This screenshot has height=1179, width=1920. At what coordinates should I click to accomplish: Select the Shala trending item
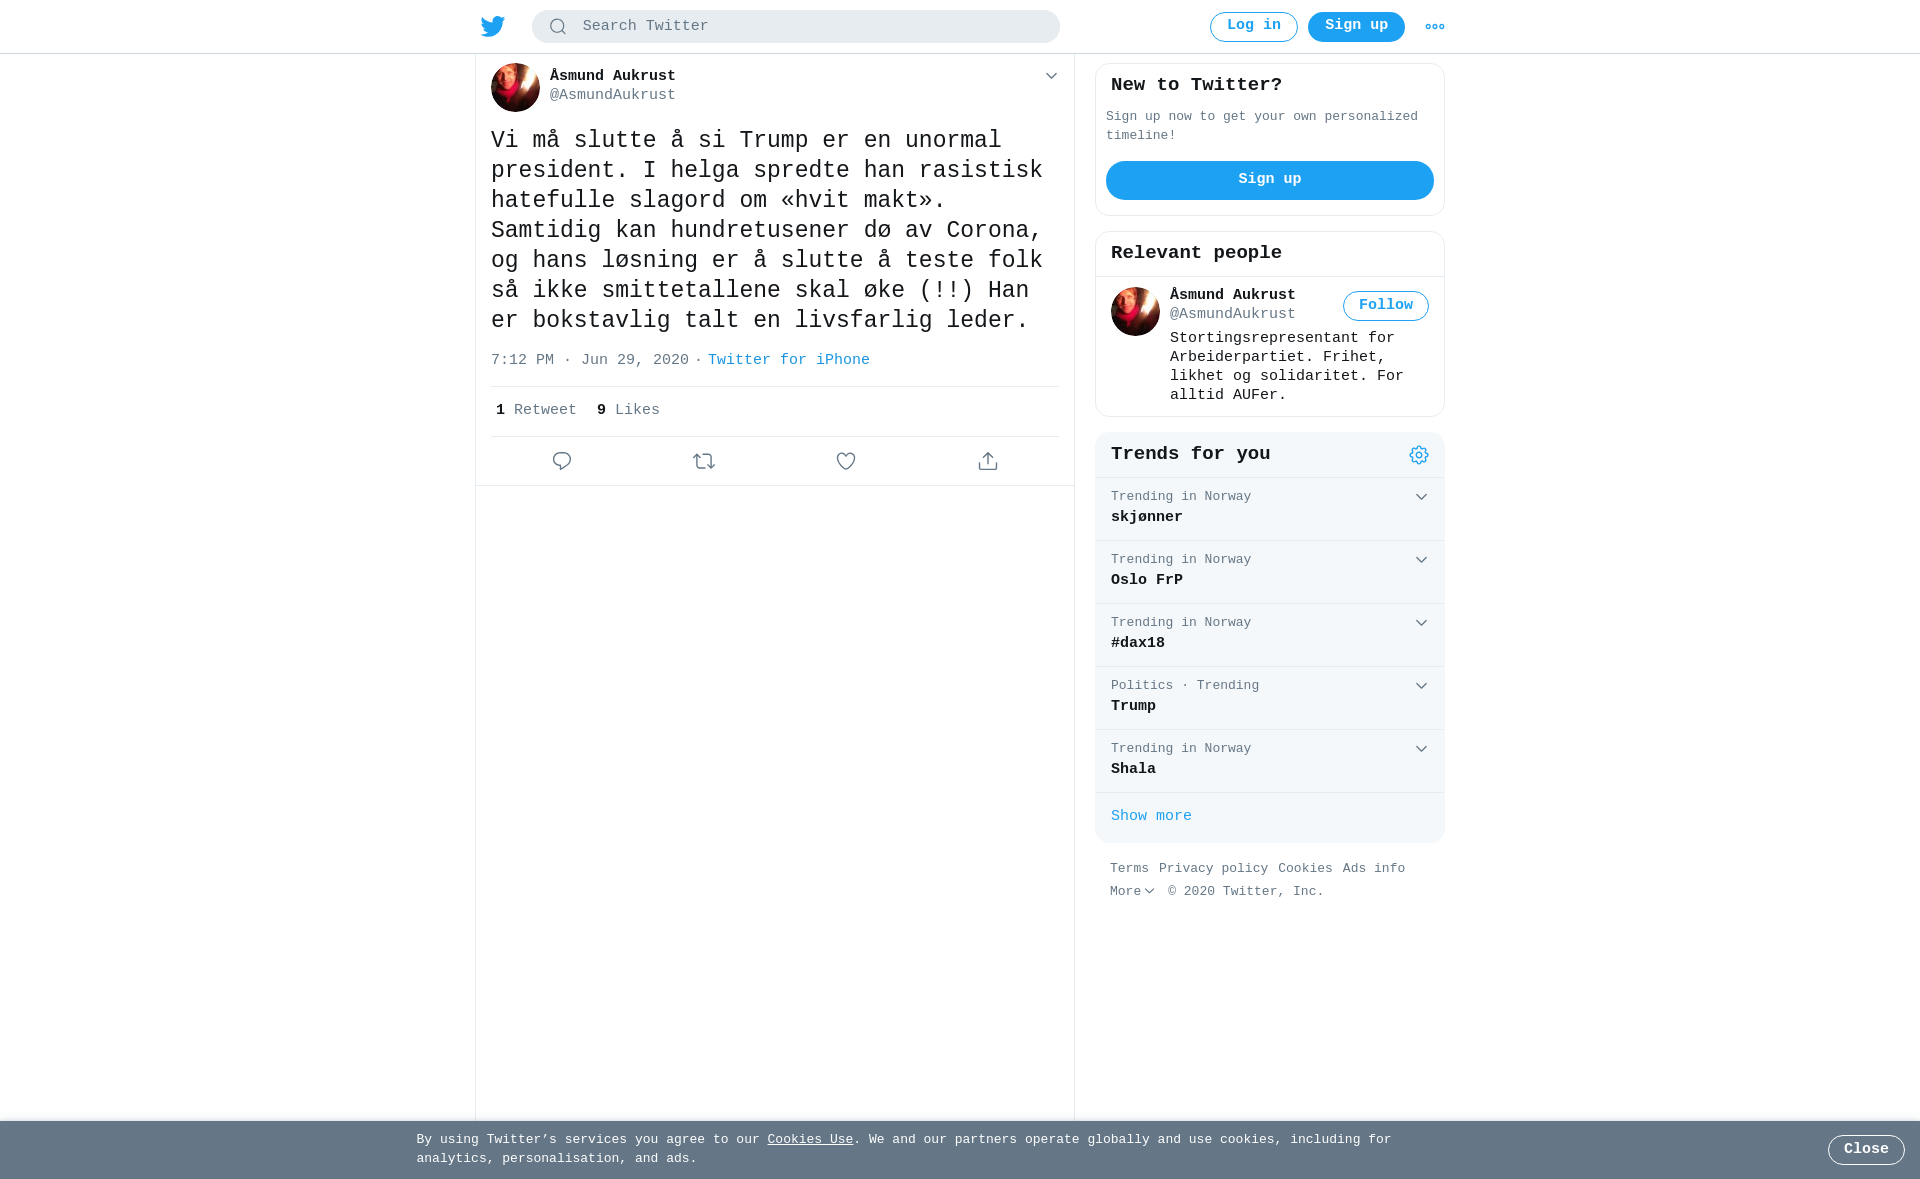[1270, 761]
